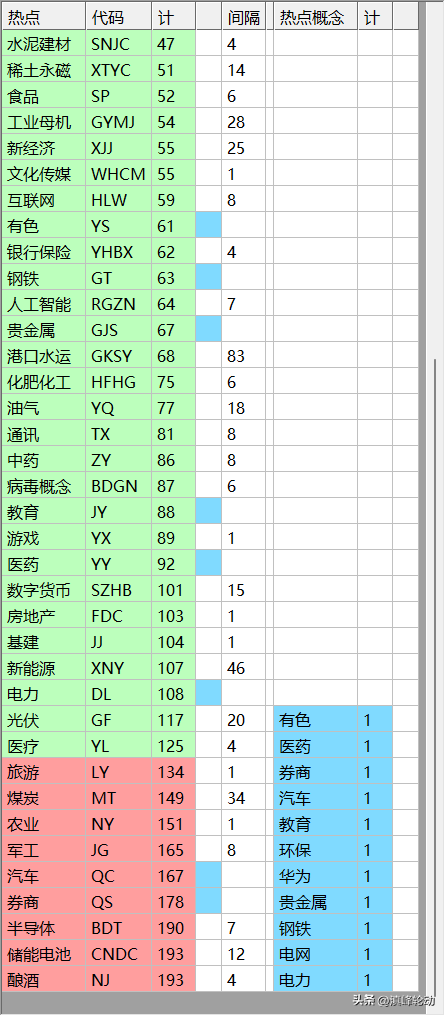This screenshot has height=1016, width=445.
Task: Select the 农业 cell
Action: click(45, 824)
